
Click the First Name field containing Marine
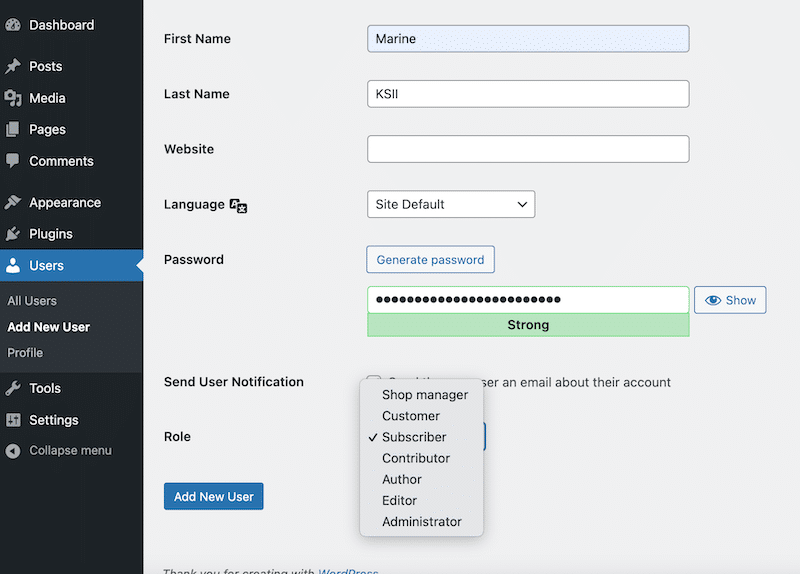(x=528, y=39)
